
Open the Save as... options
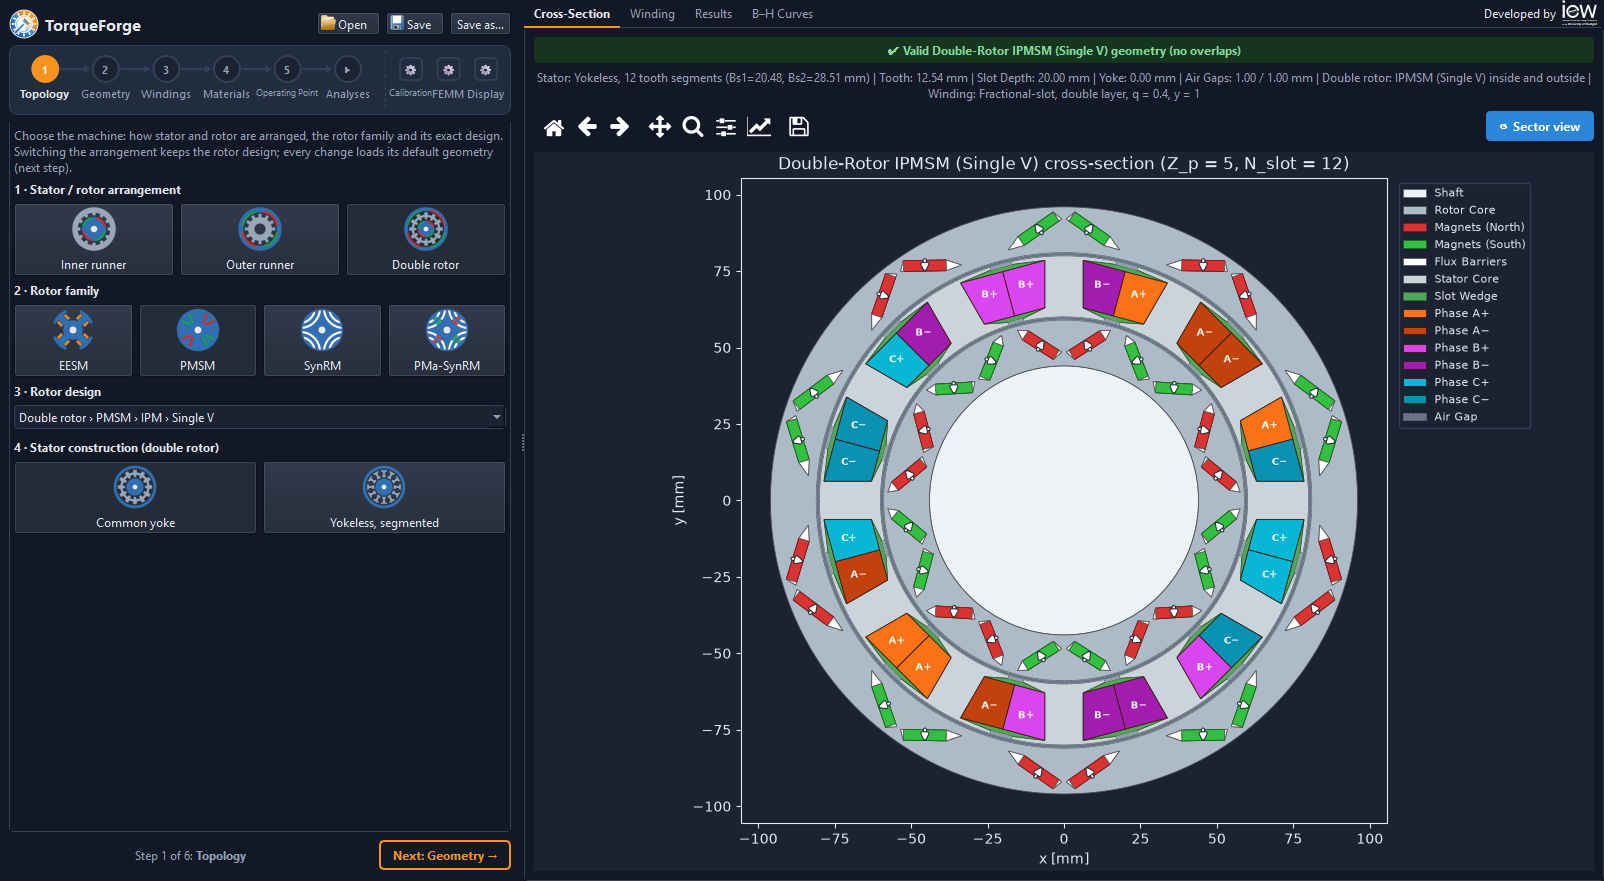coord(480,24)
